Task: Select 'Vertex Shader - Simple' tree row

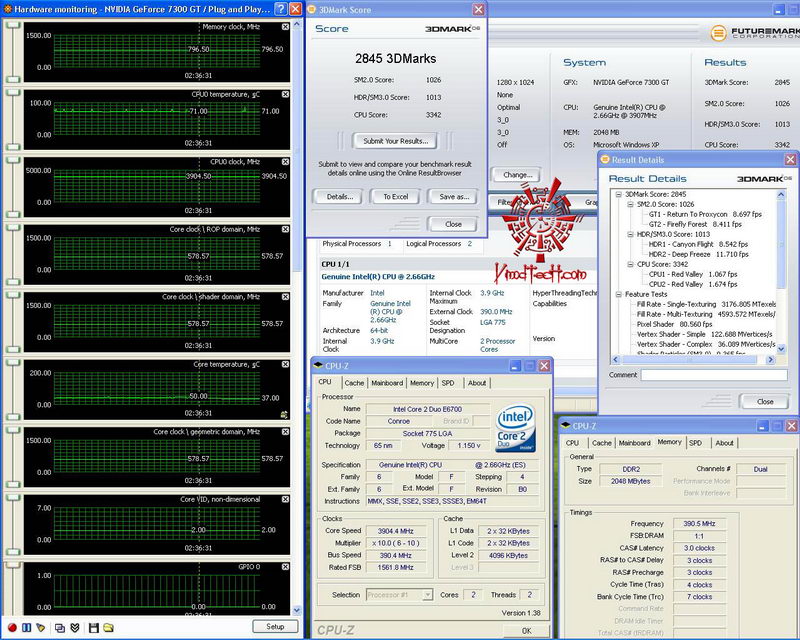Action: click(x=704, y=334)
